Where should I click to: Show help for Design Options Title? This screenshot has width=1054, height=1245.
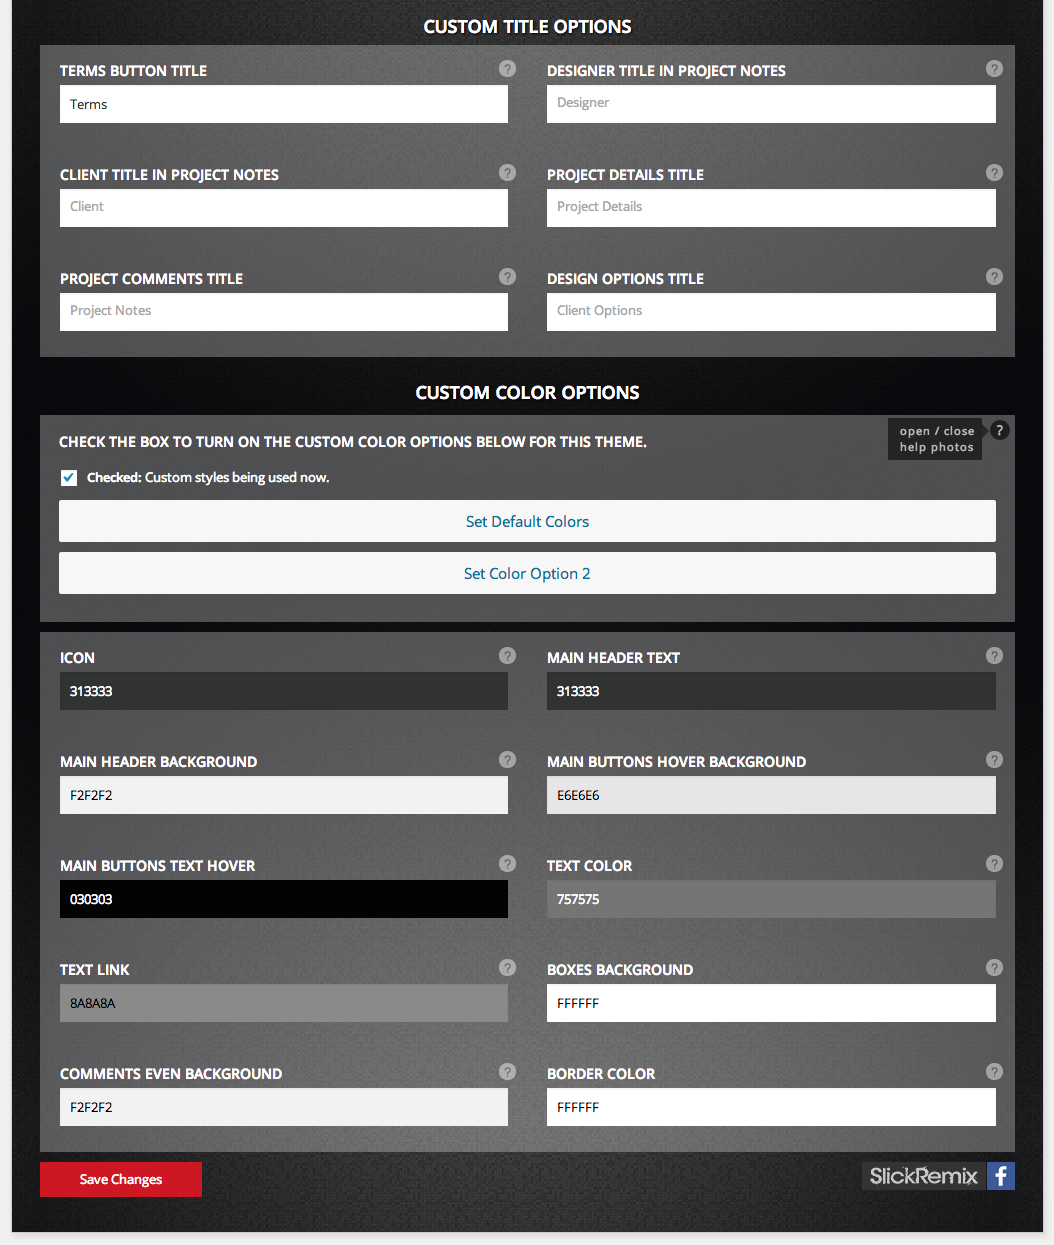994,277
